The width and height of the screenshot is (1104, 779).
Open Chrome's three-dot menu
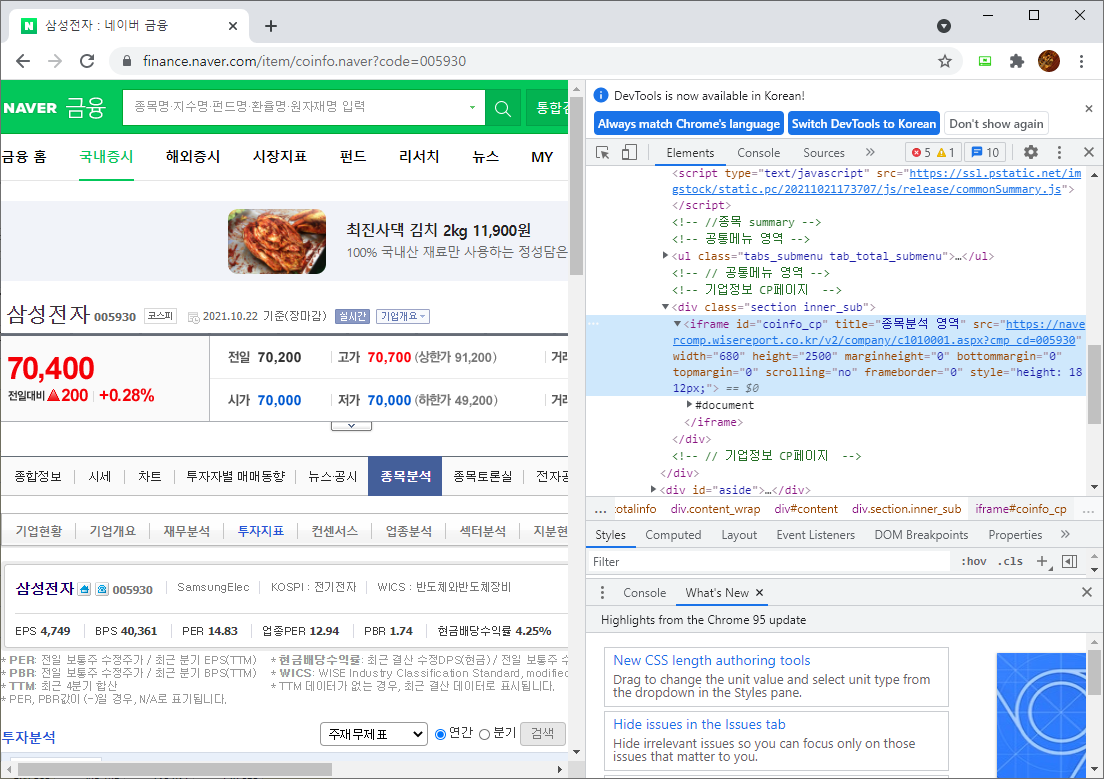(1081, 61)
